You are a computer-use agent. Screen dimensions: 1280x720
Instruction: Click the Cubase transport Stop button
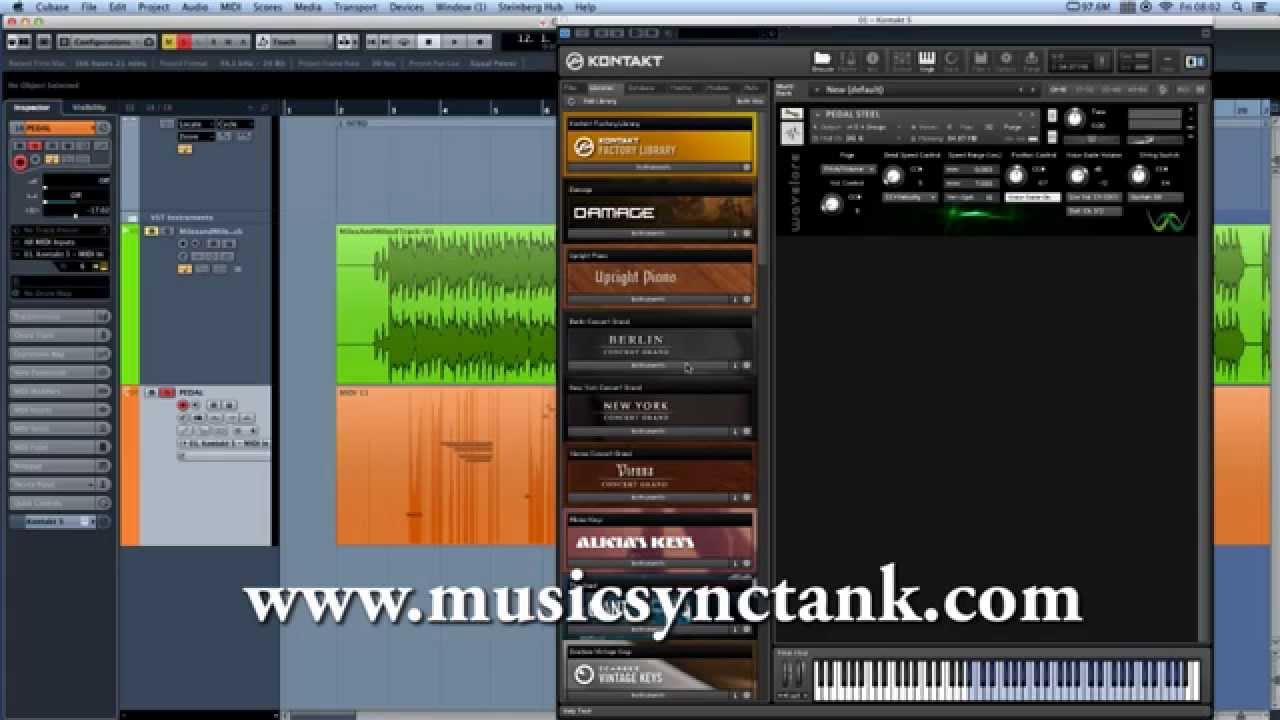point(429,42)
